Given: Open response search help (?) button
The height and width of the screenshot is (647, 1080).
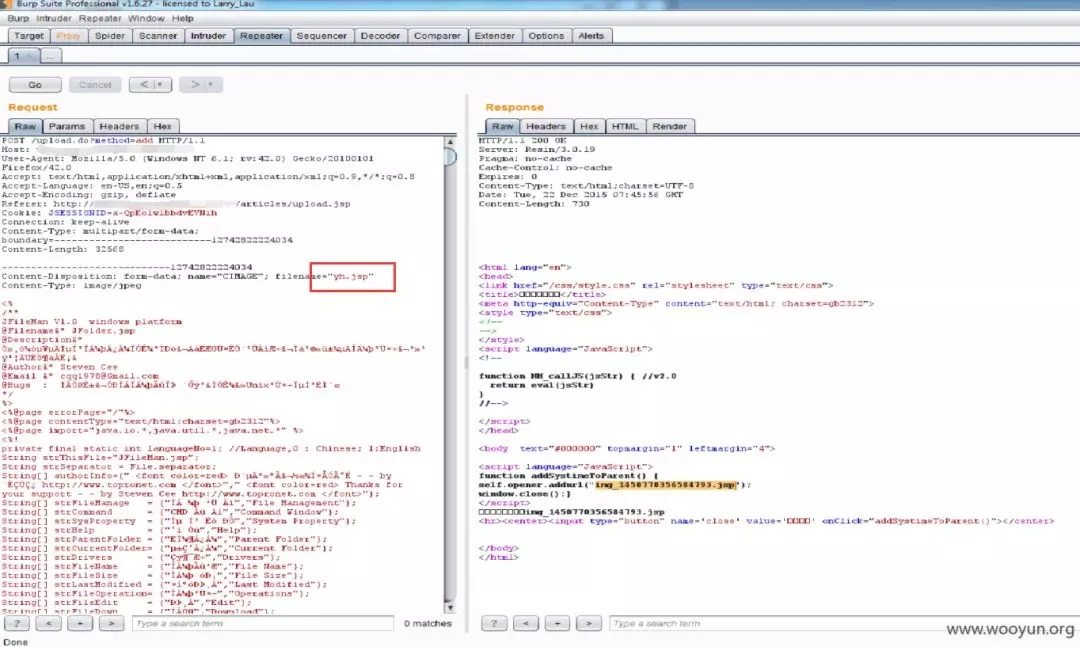Looking at the screenshot, I should 494,623.
